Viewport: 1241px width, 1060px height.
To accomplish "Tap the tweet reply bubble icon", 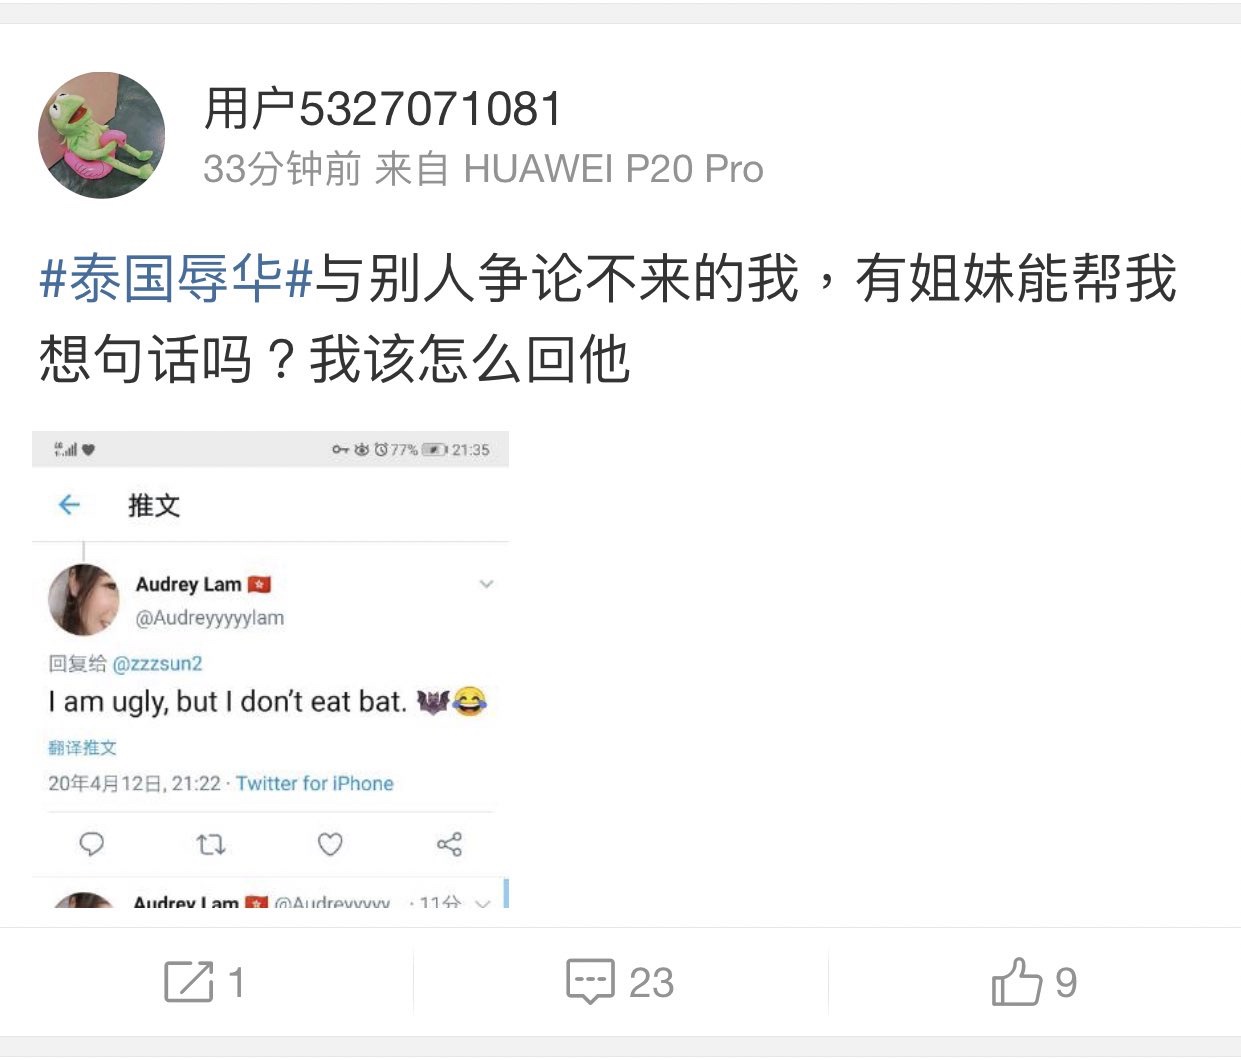I will 91,845.
